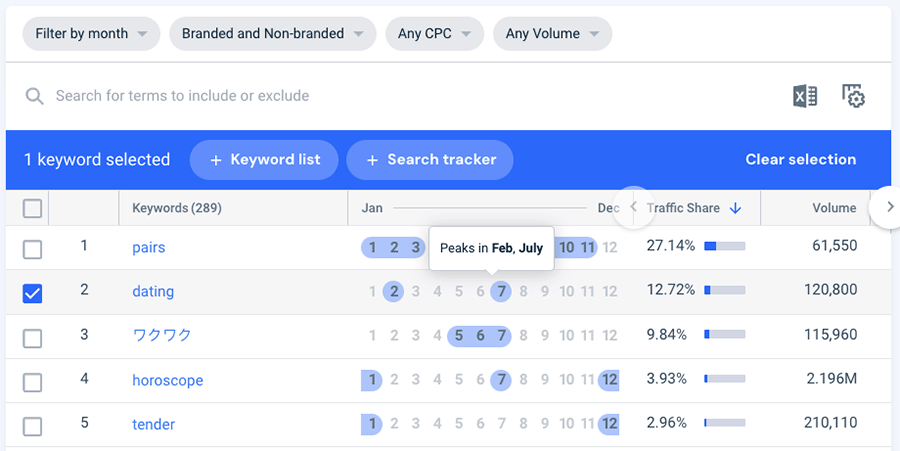Click the Keywords (289) column header
This screenshot has width=900, height=451.
[177, 208]
